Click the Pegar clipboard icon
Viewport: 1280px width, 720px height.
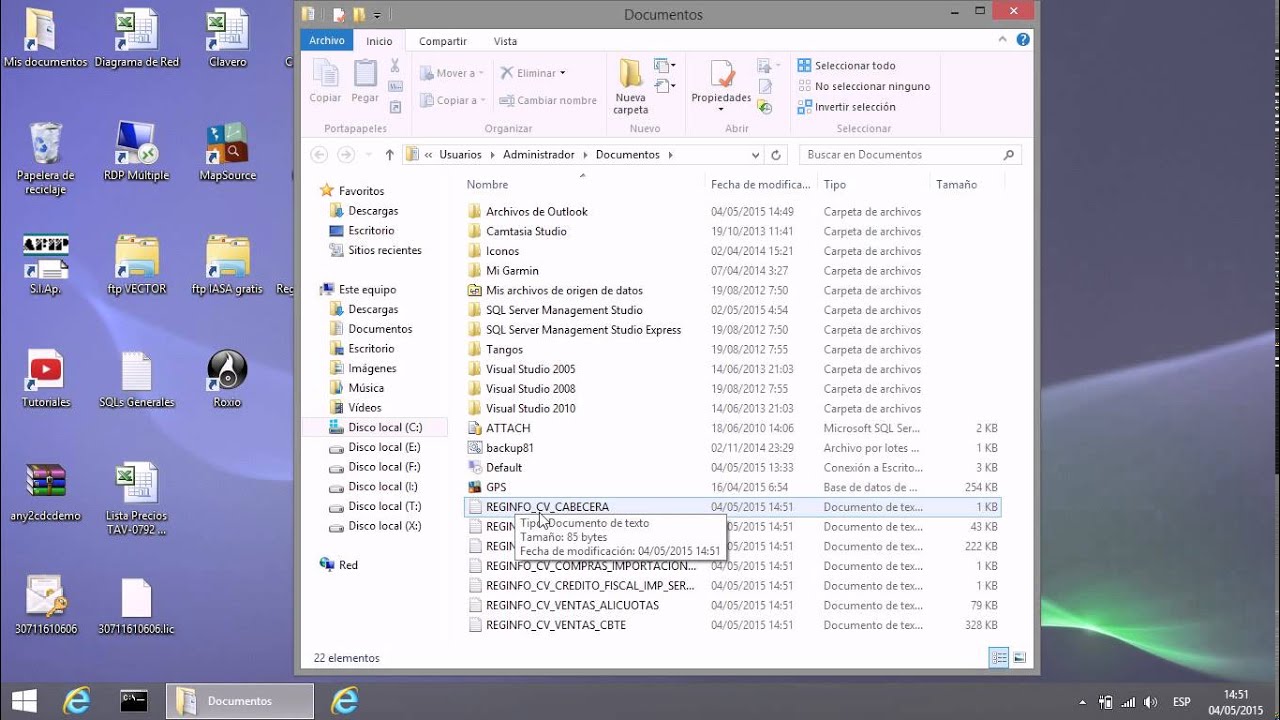point(365,74)
